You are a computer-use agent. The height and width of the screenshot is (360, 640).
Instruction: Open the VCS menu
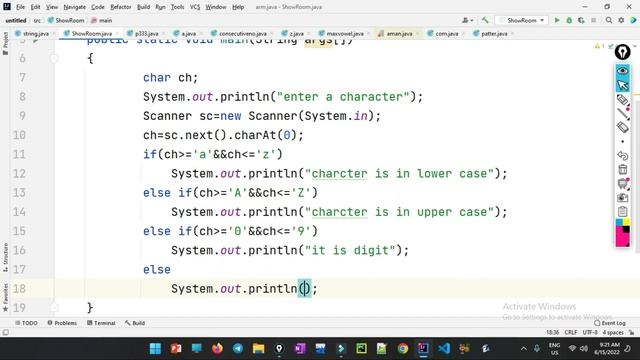195,7
